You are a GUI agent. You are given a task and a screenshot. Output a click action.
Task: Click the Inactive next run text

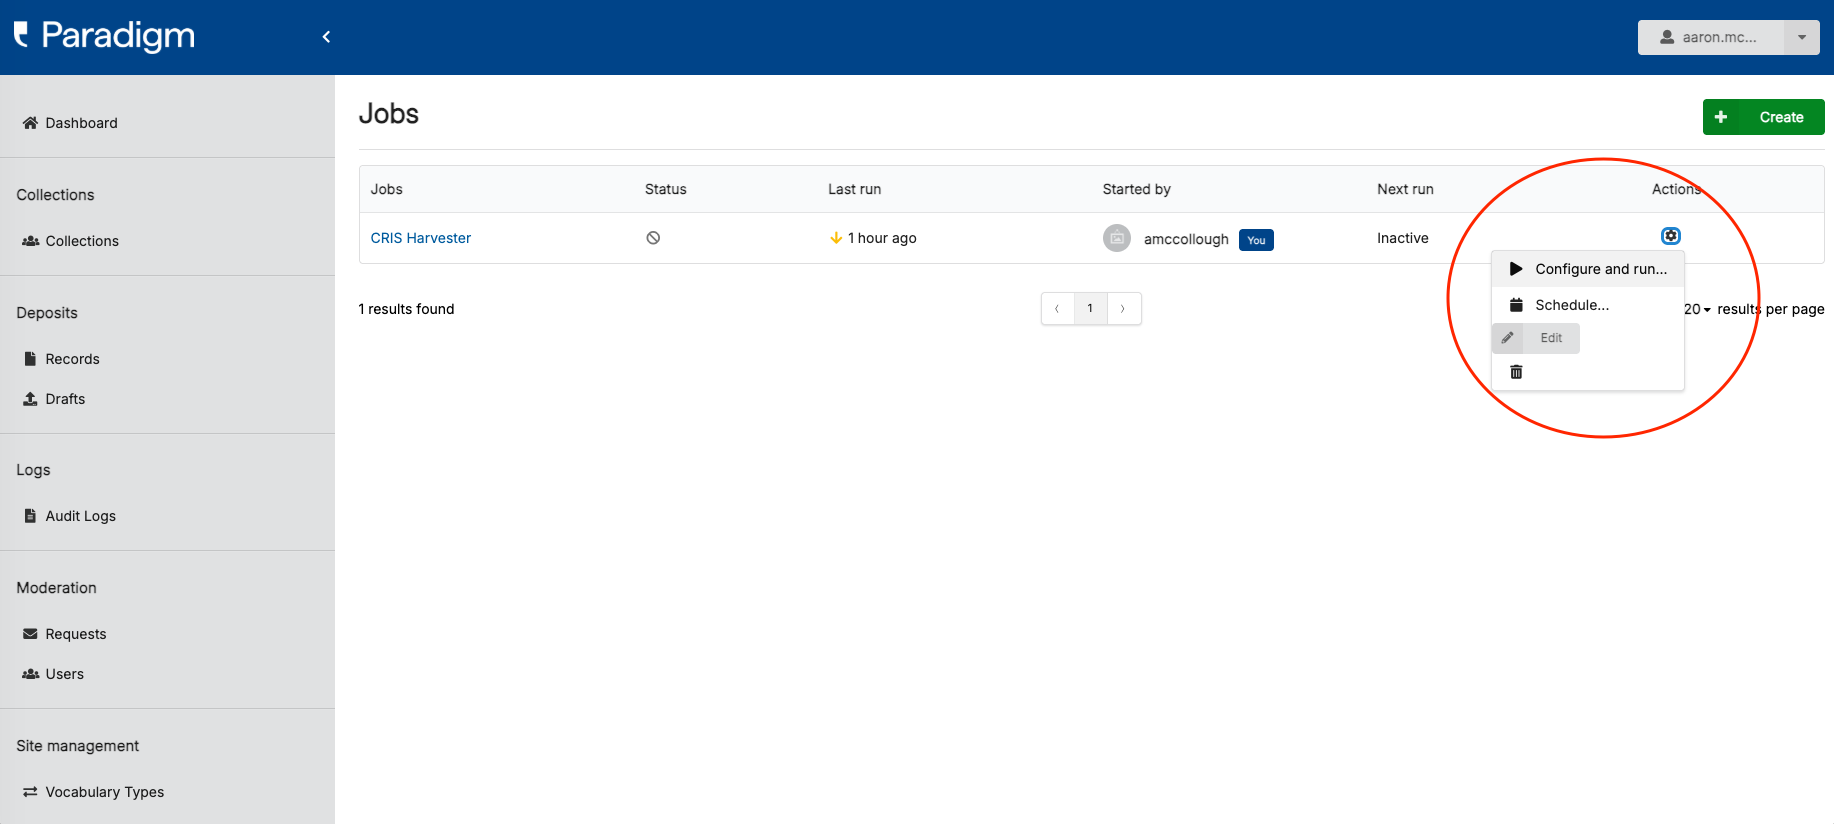point(1403,238)
